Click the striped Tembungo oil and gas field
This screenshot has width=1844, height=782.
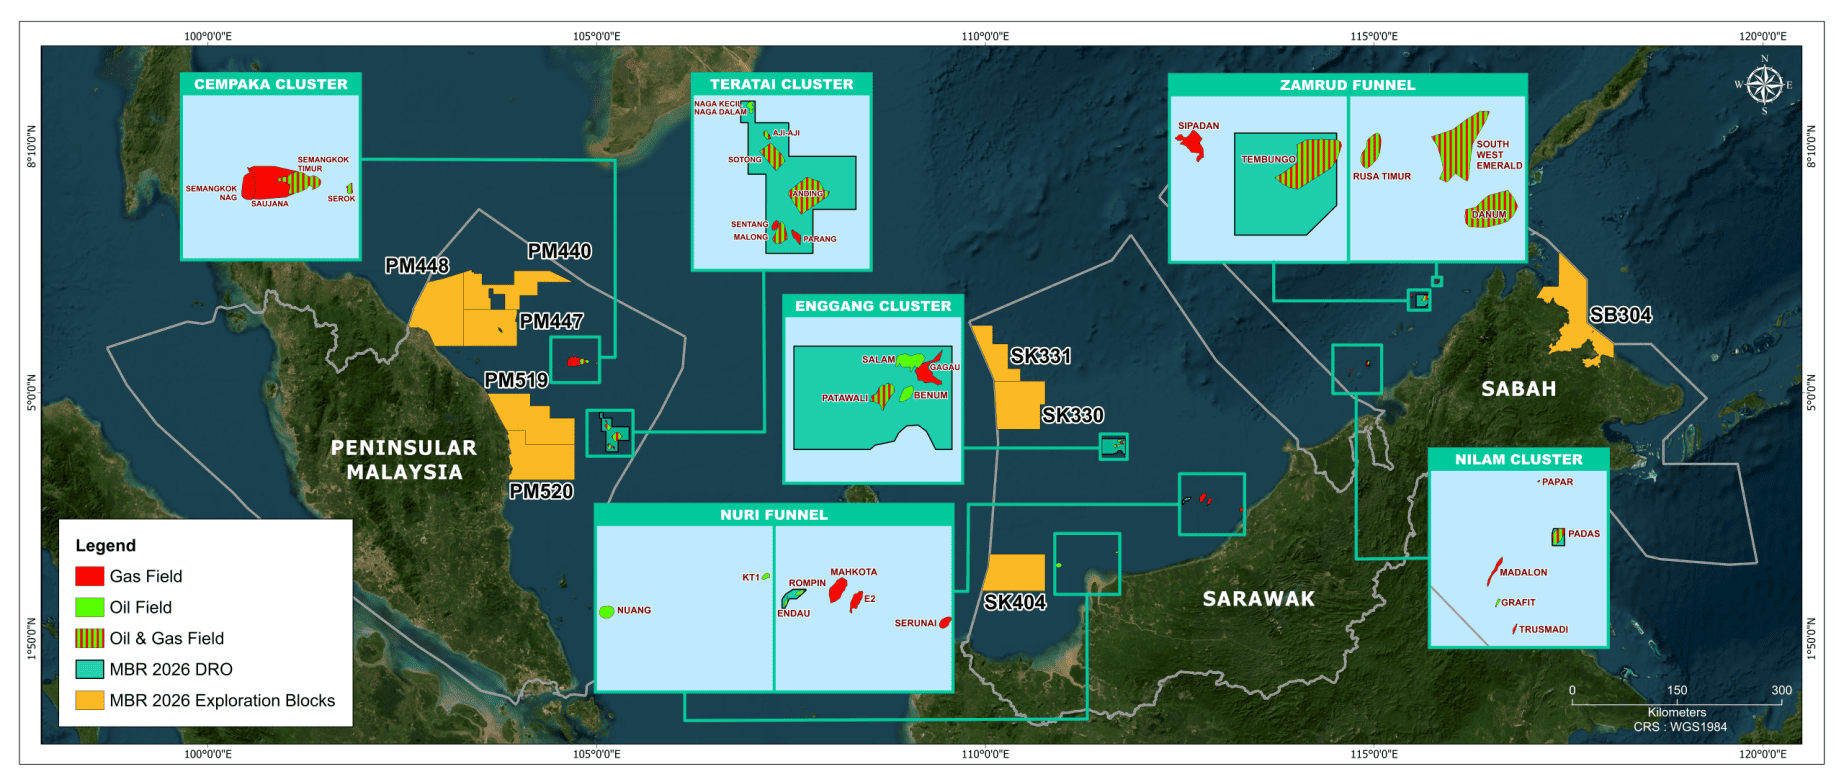(x=1310, y=165)
